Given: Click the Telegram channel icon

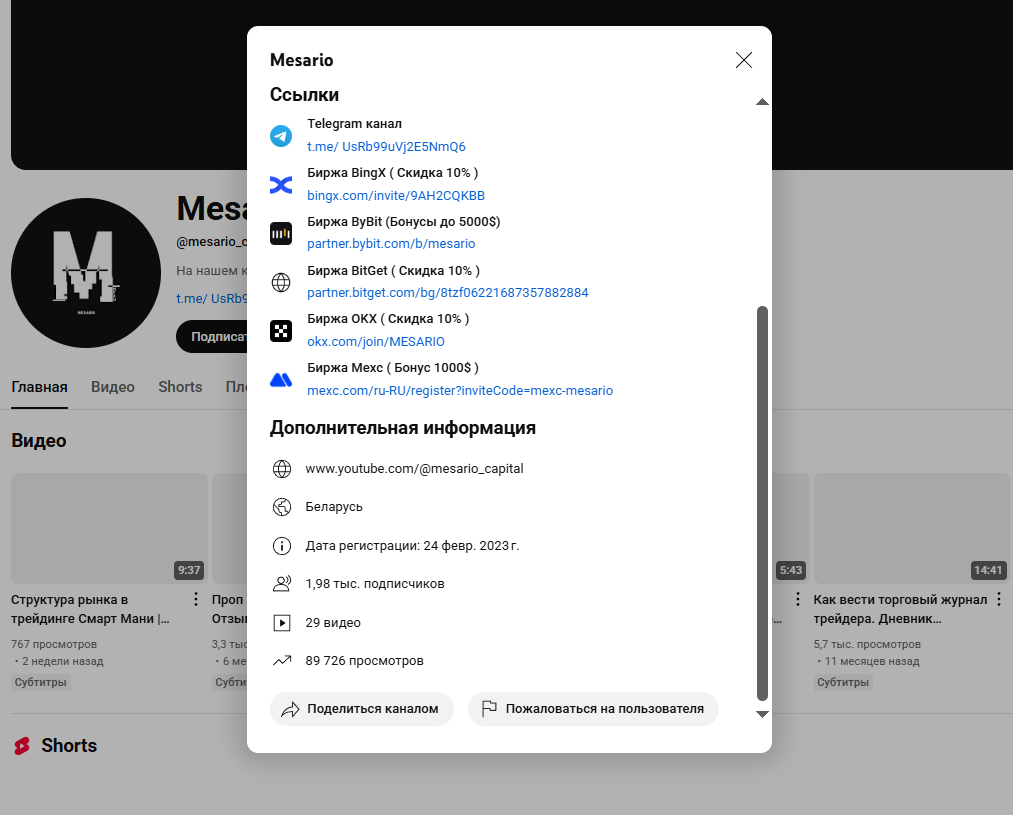Looking at the screenshot, I should [x=281, y=136].
